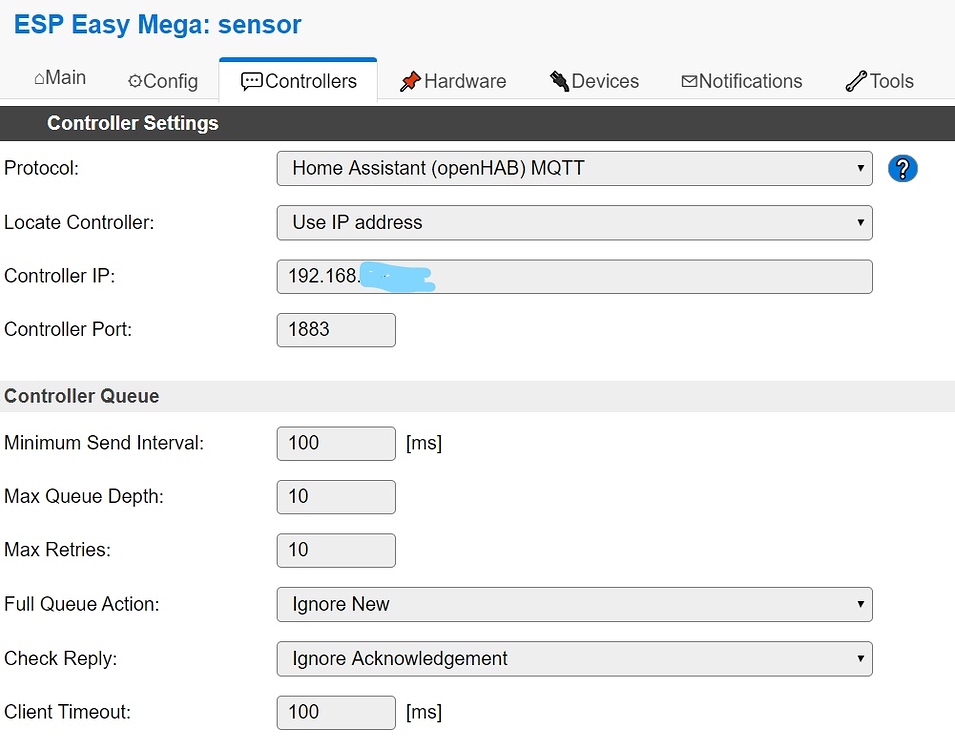
Task: Focus the Controller Port field
Action: (336, 330)
